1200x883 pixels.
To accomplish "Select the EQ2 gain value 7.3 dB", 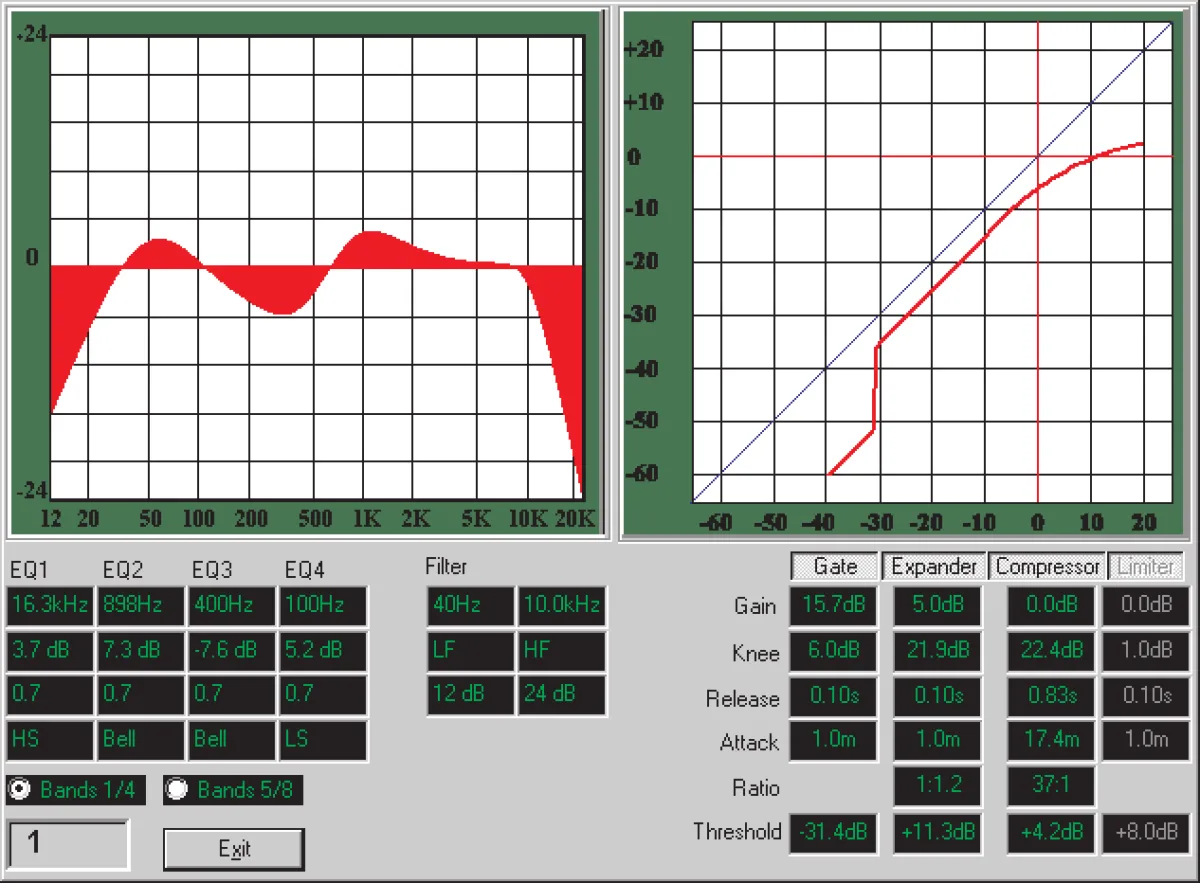I will tap(141, 650).
